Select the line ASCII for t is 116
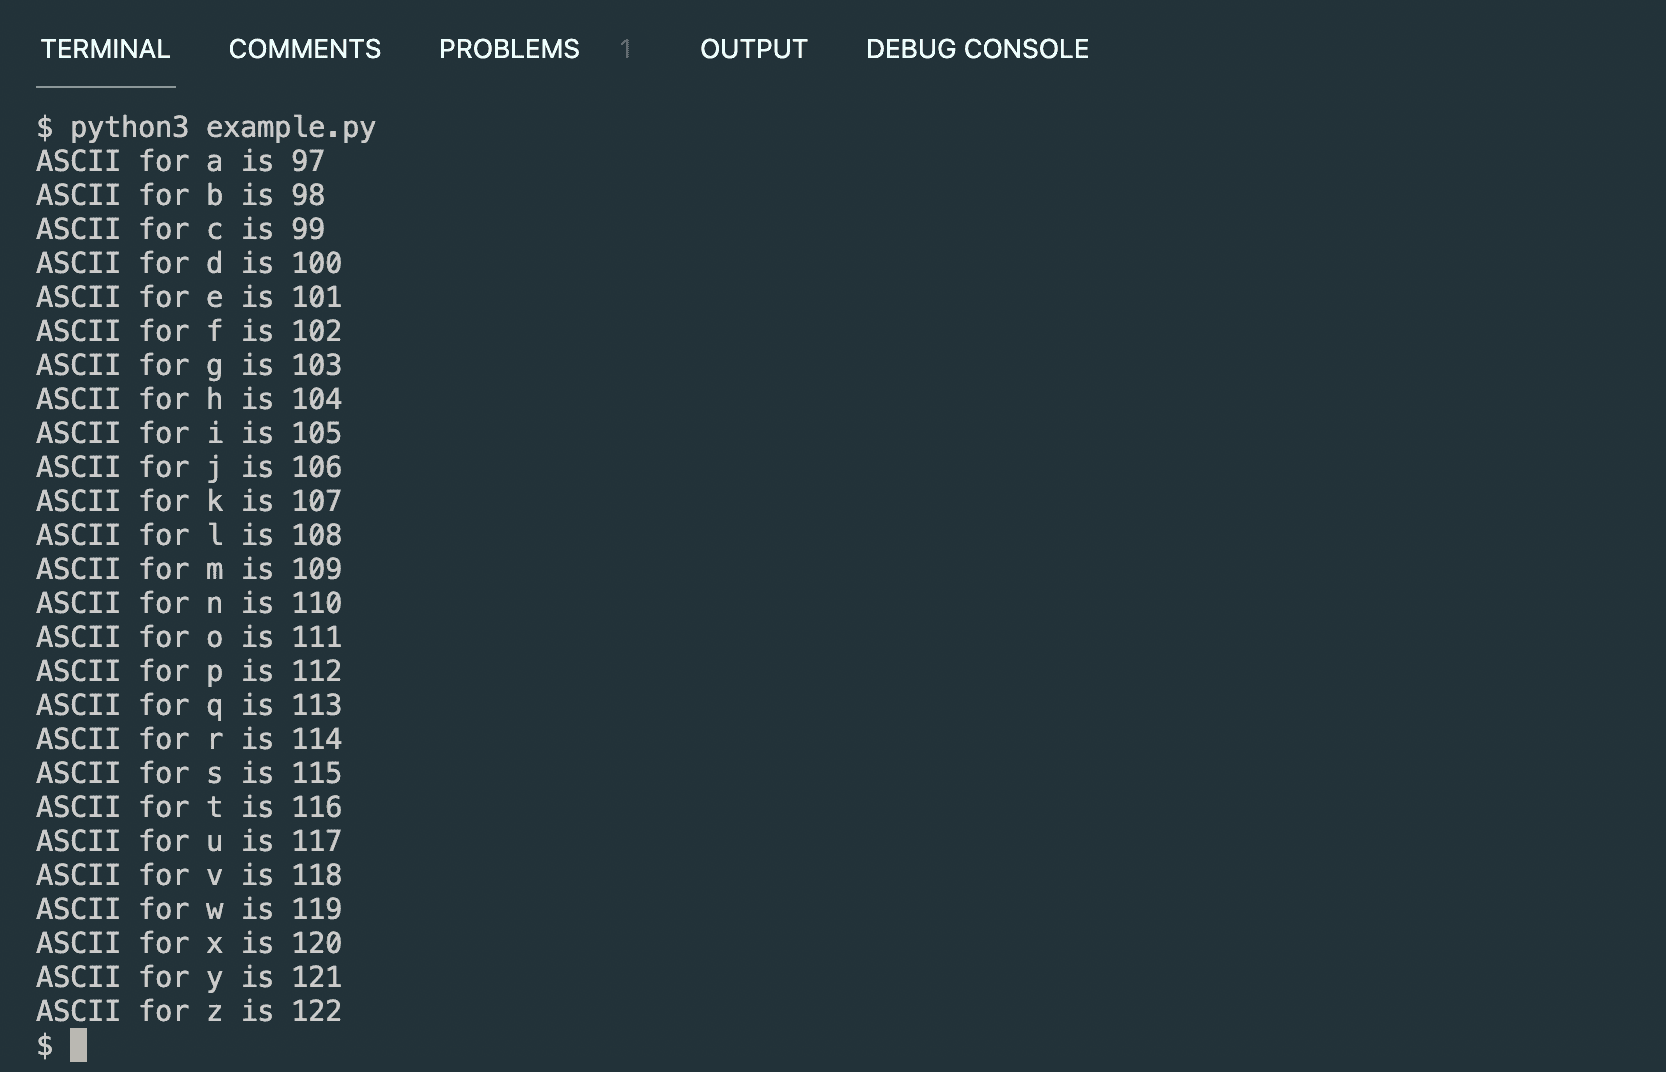This screenshot has width=1666, height=1072. (189, 807)
